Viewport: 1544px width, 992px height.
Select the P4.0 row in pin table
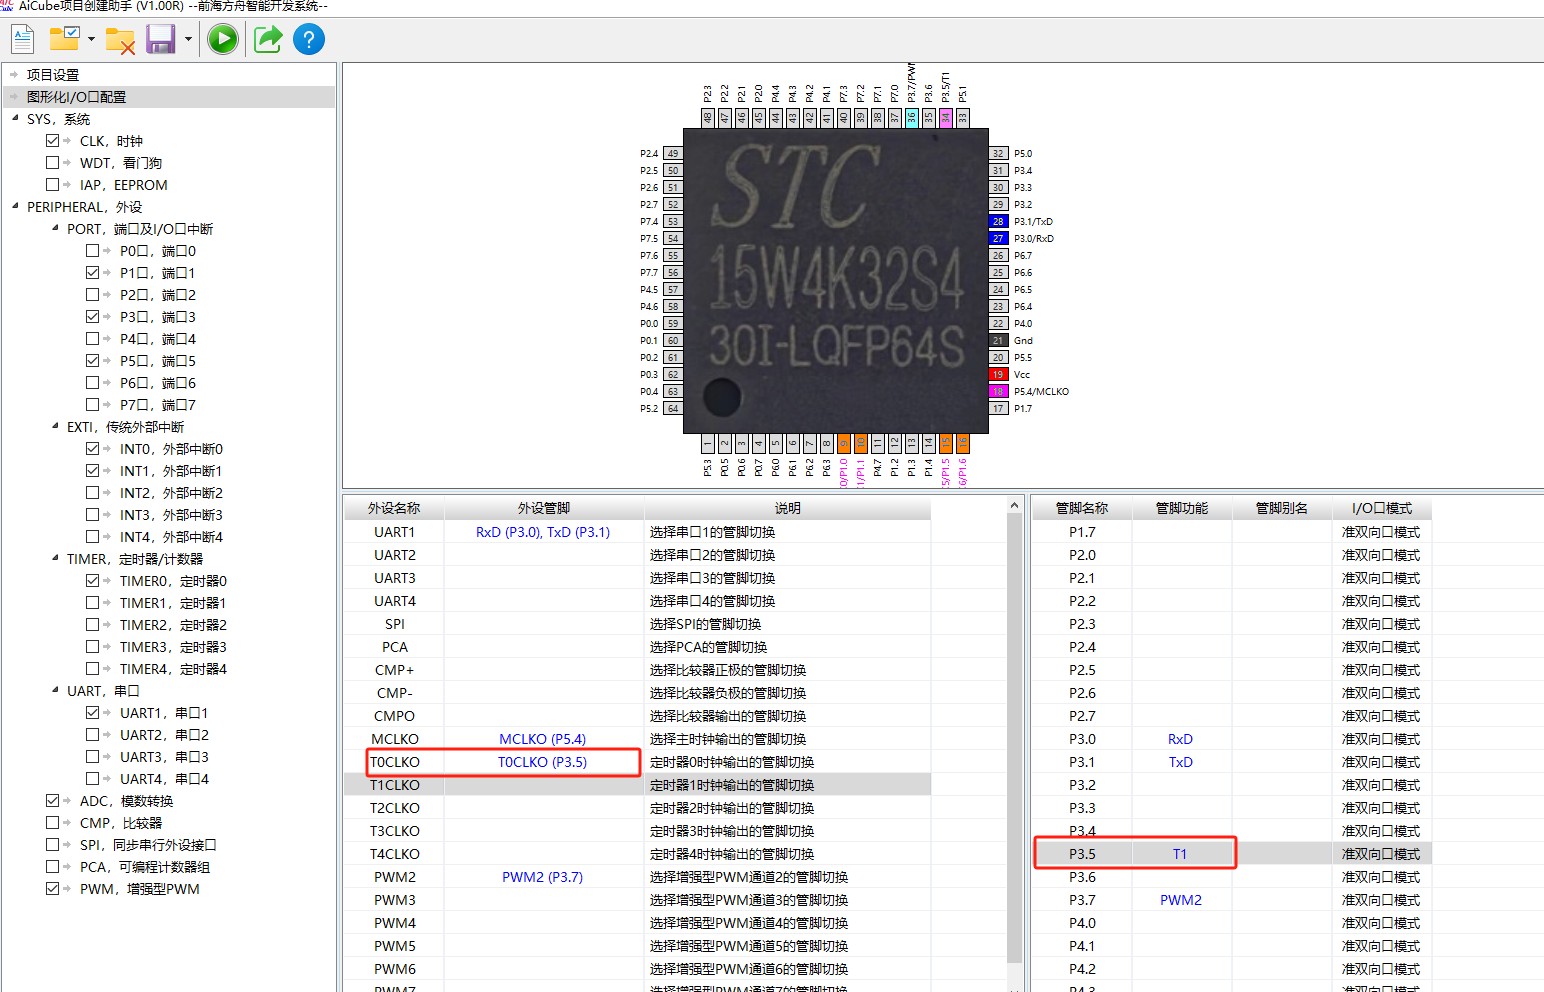click(1232, 923)
